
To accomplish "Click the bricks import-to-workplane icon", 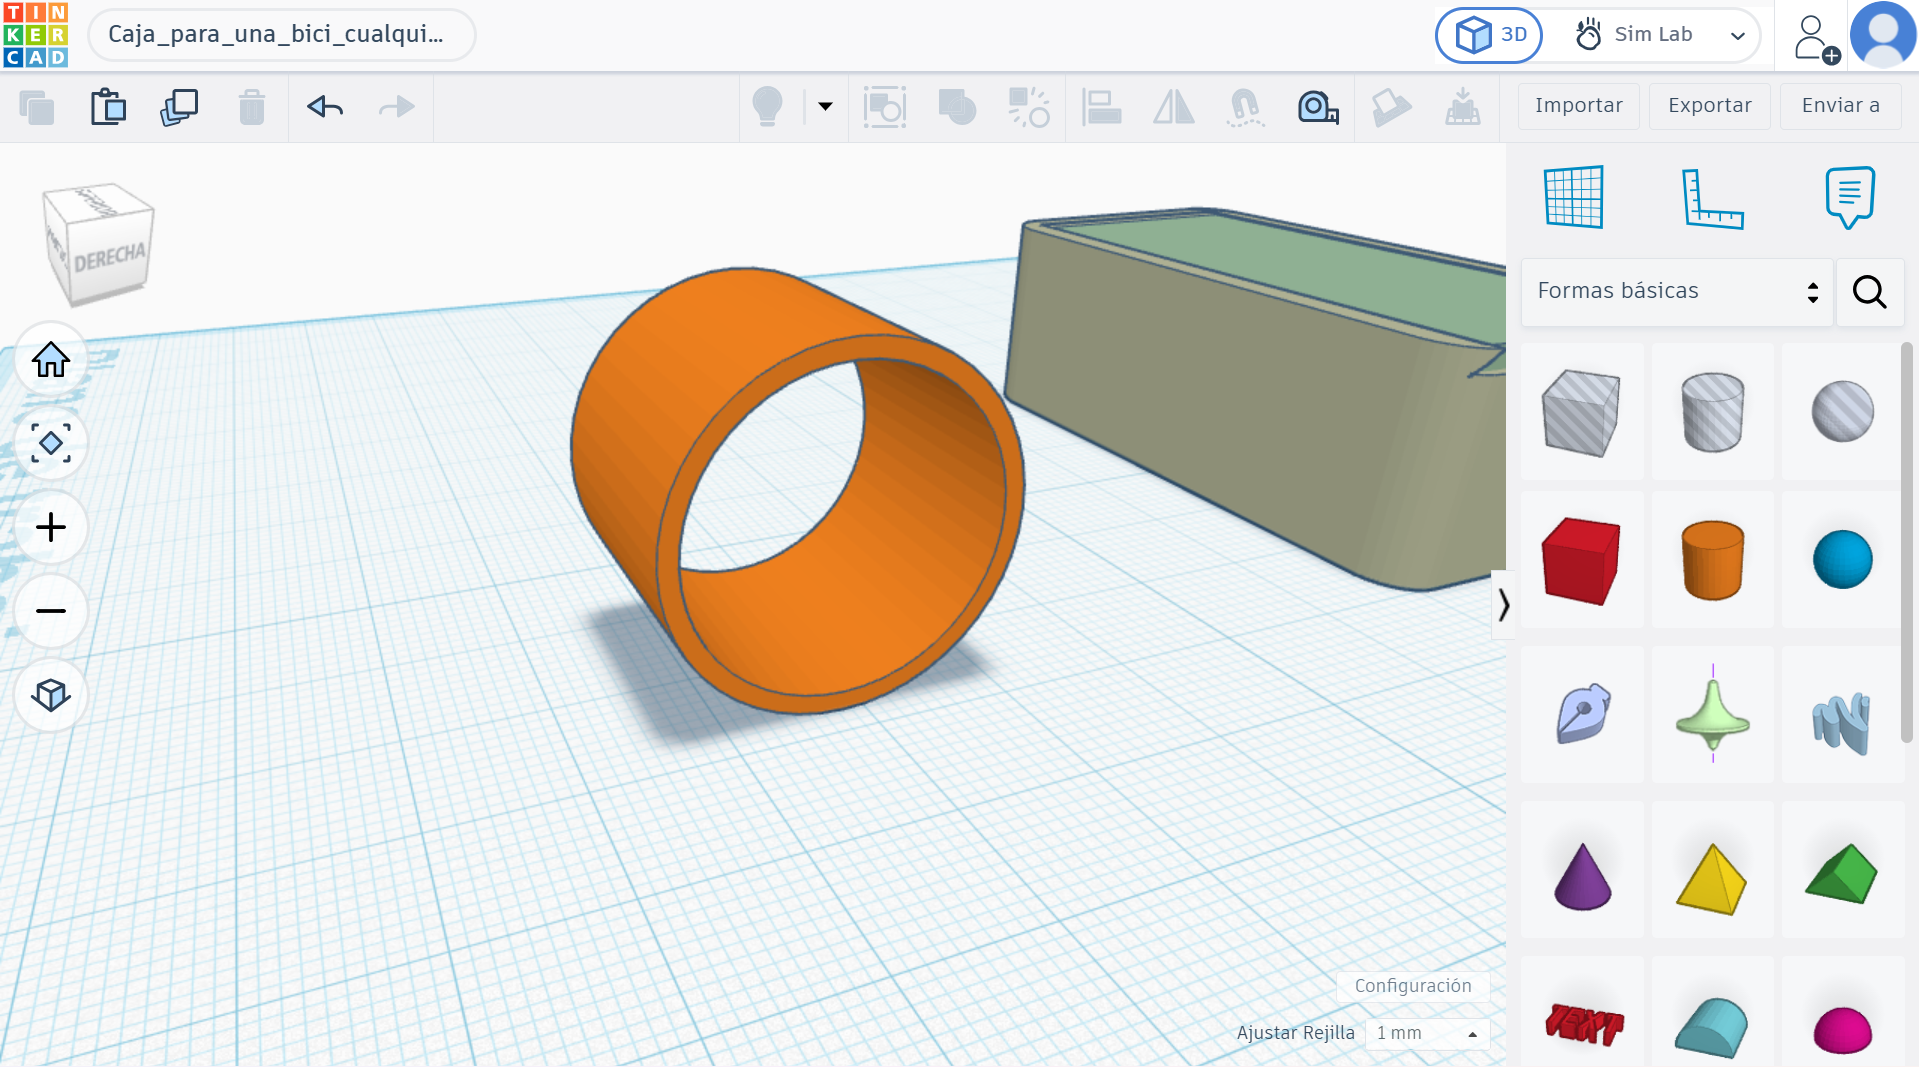I will click(1463, 107).
